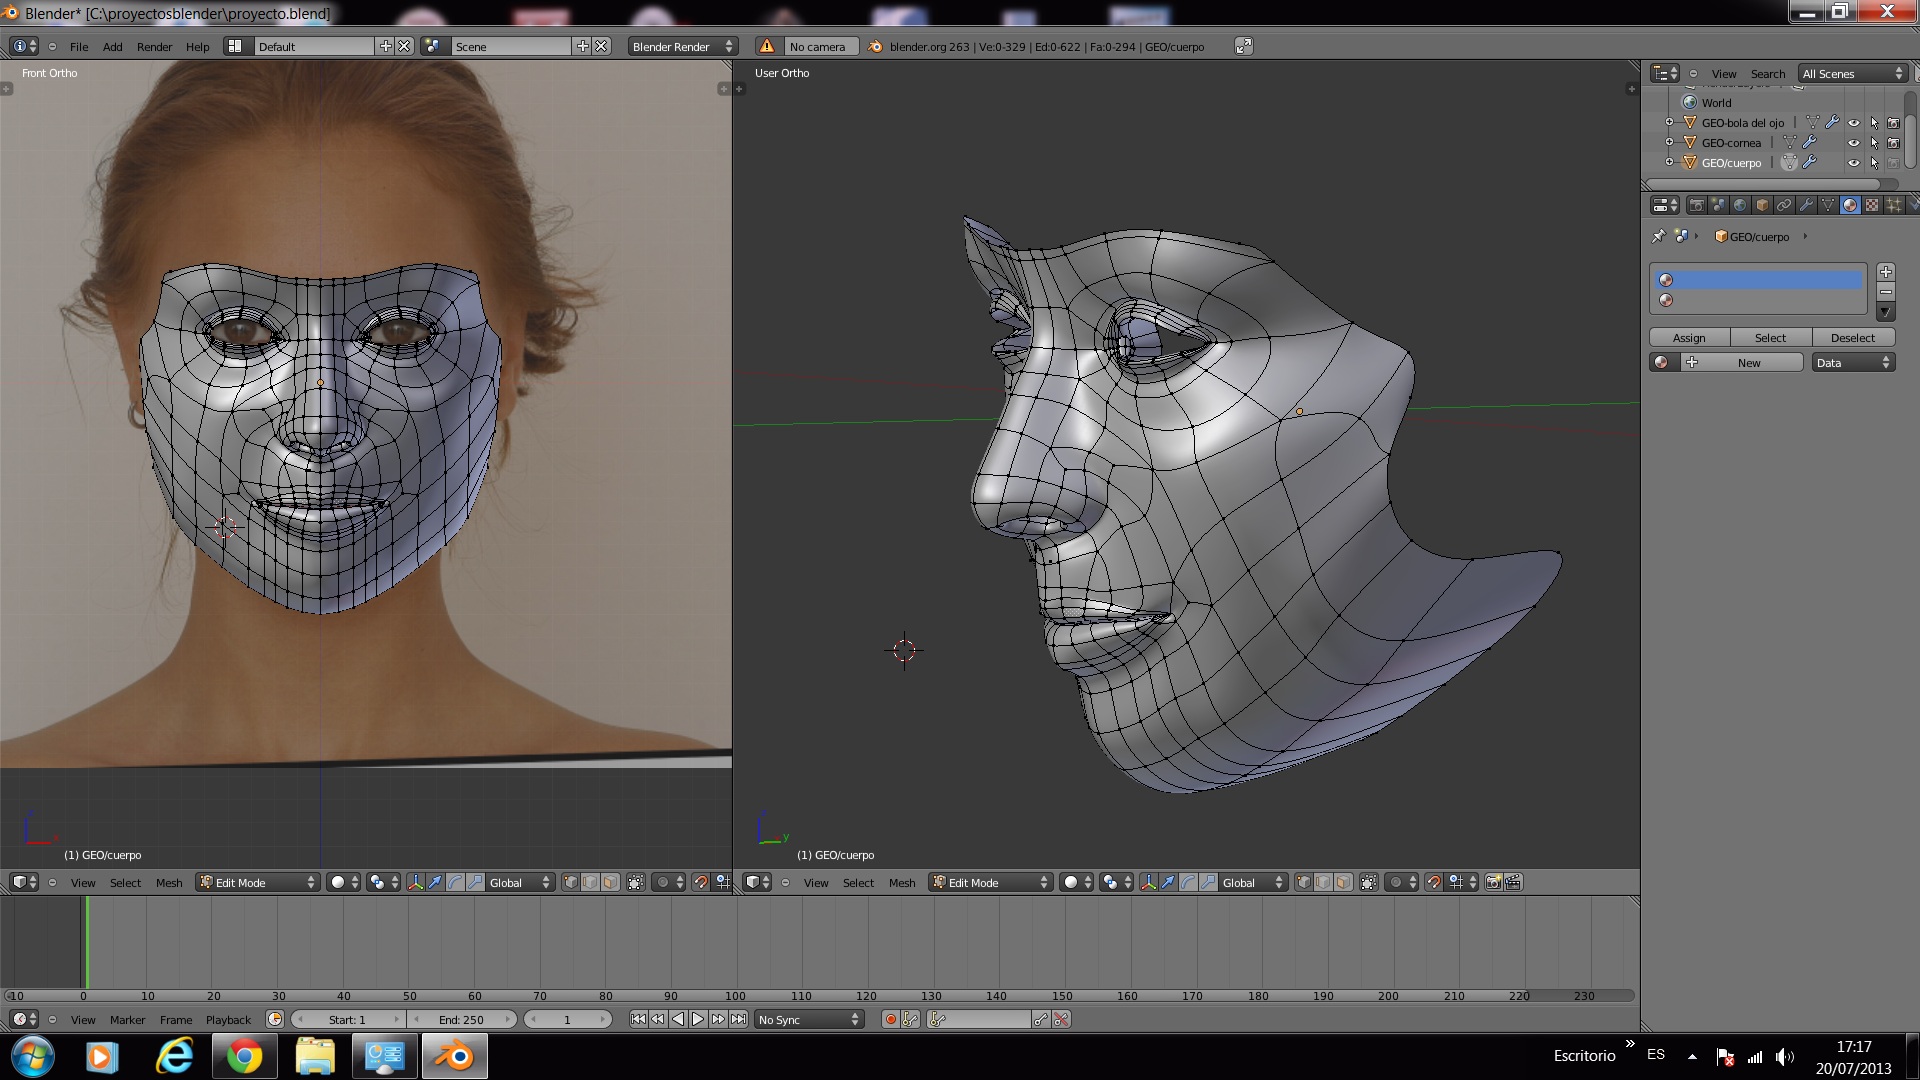Open the Mesh menu in left viewport
Screen dimensions: 1920x1080
click(169, 883)
